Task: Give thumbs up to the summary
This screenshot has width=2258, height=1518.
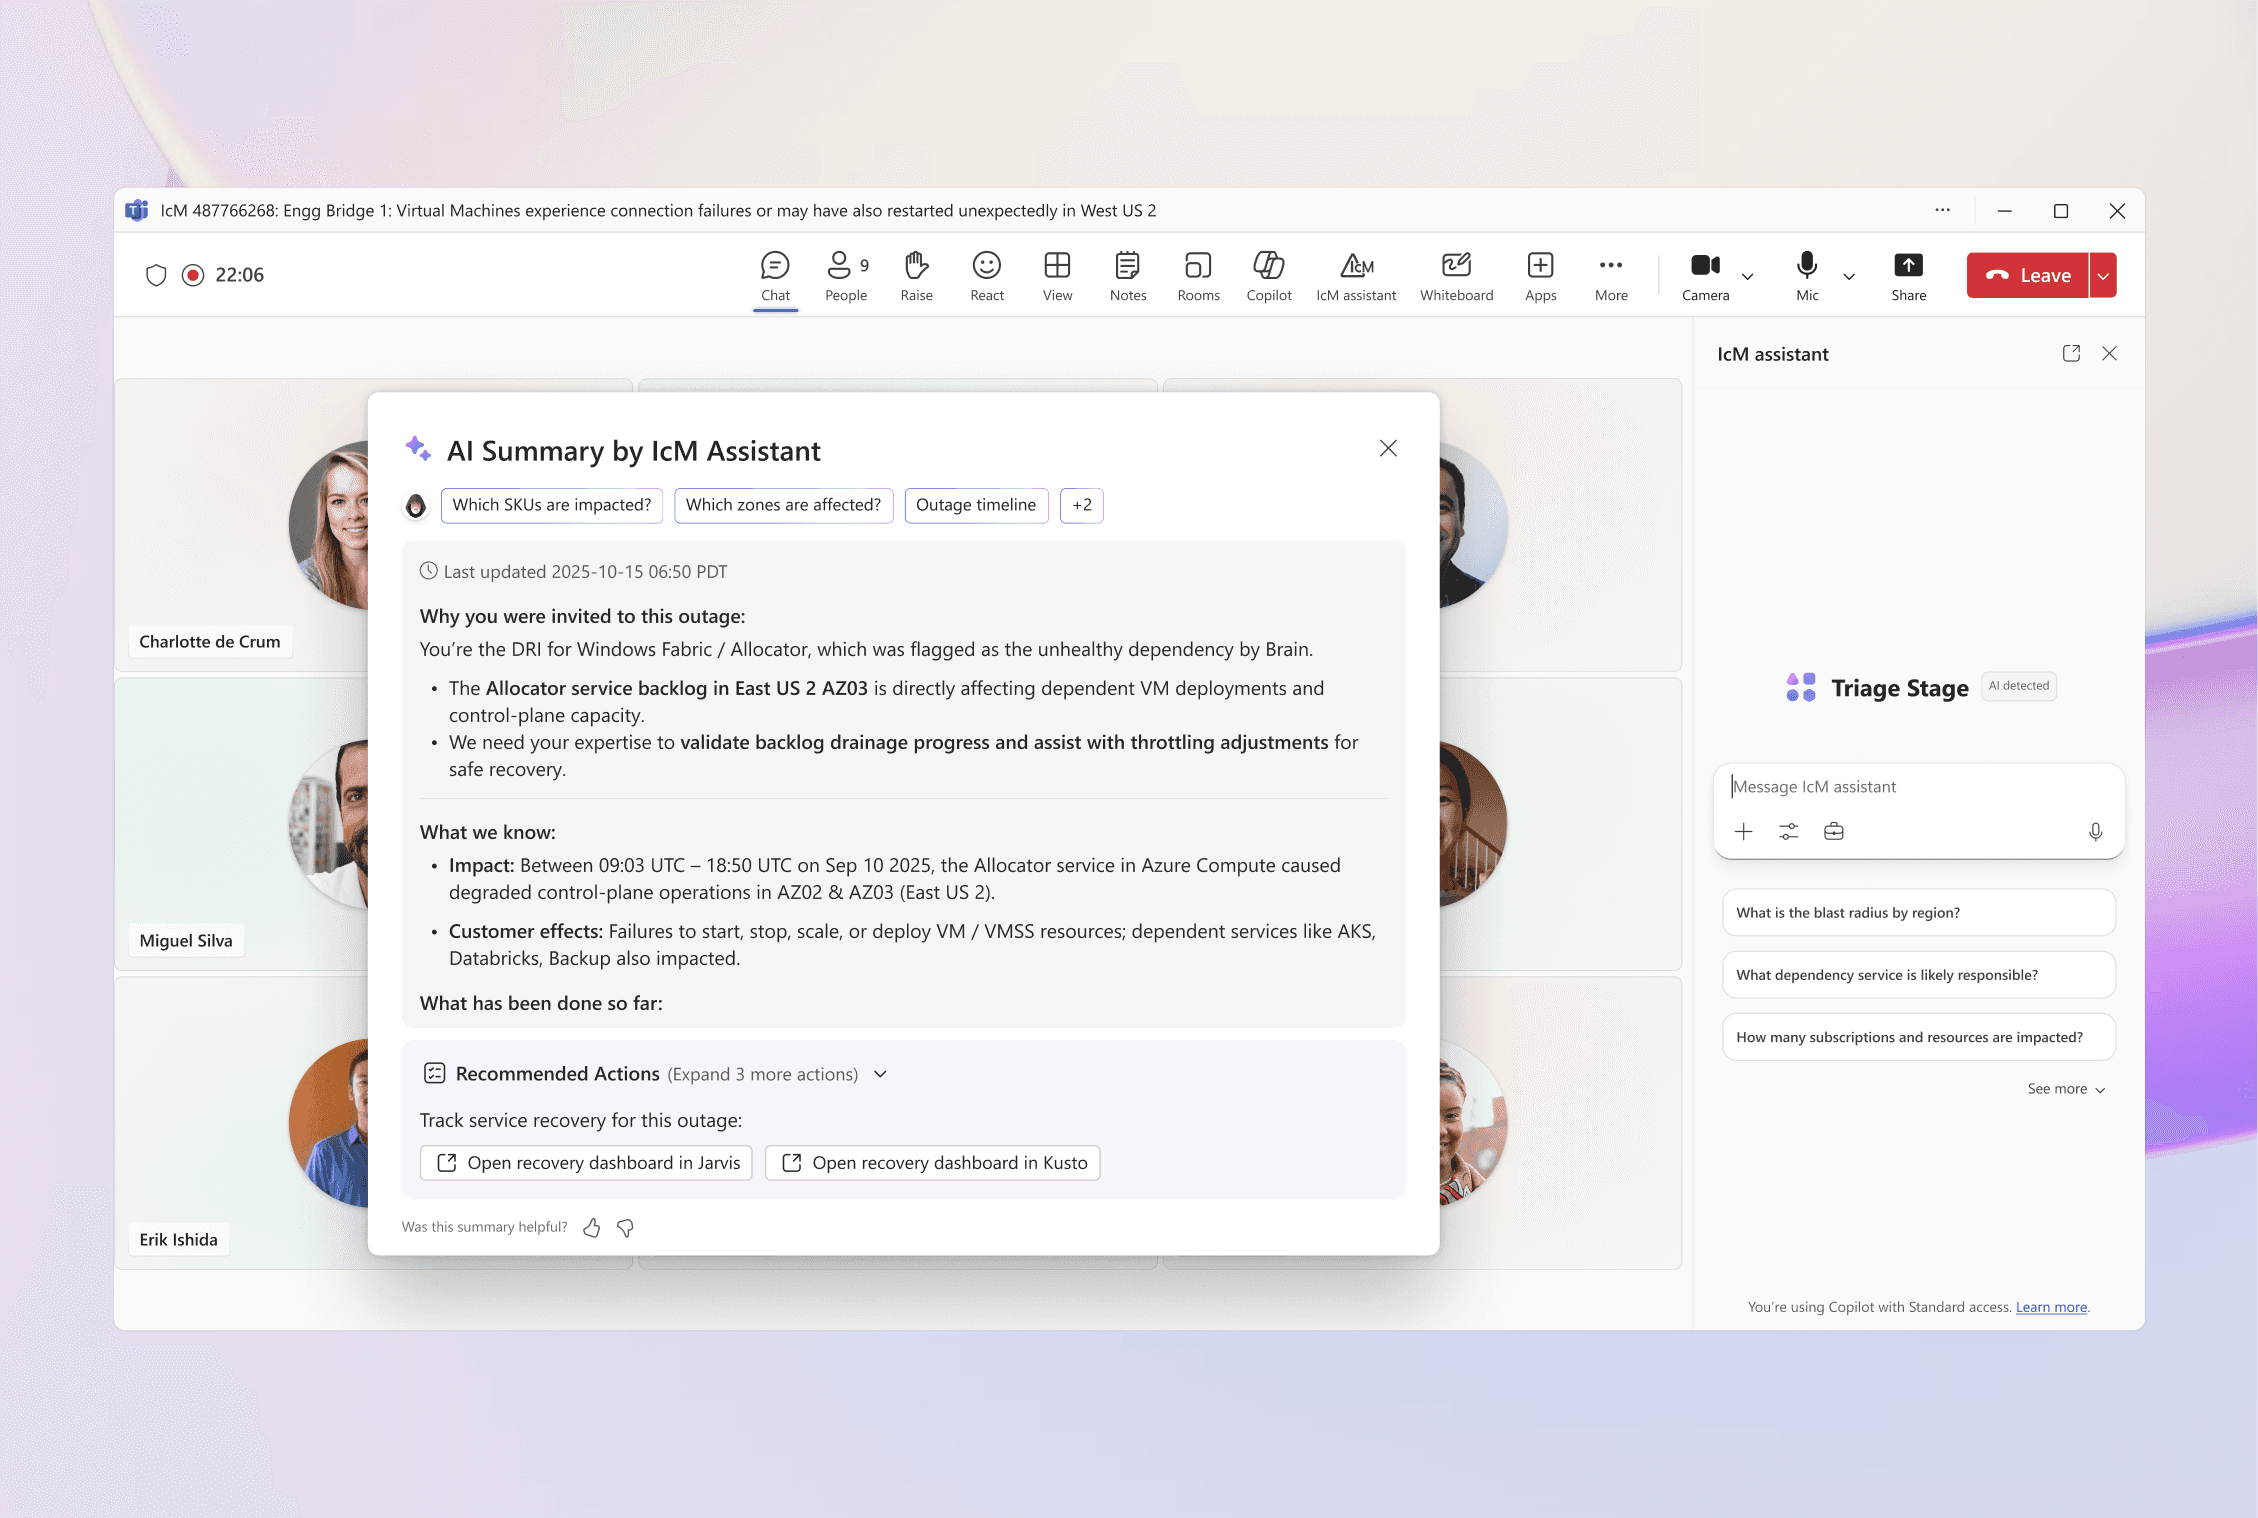Action: pos(592,1228)
